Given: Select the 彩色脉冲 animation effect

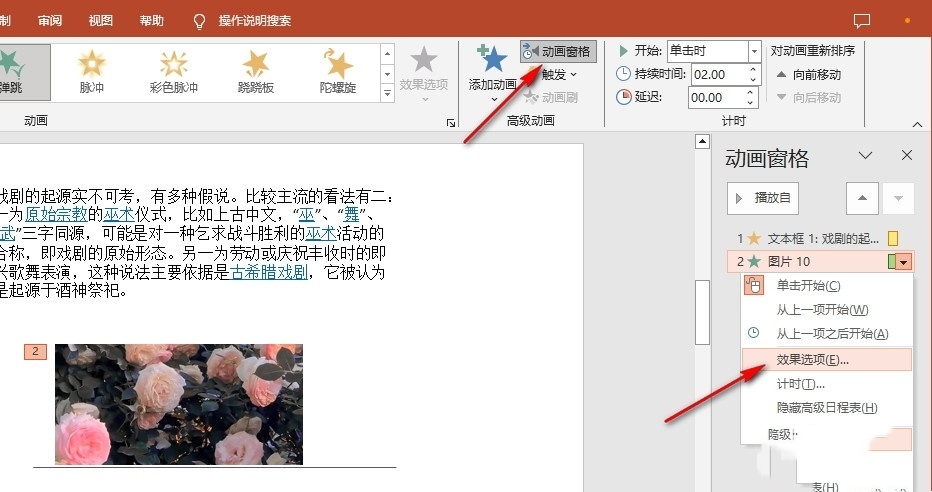Looking at the screenshot, I should click(174, 70).
